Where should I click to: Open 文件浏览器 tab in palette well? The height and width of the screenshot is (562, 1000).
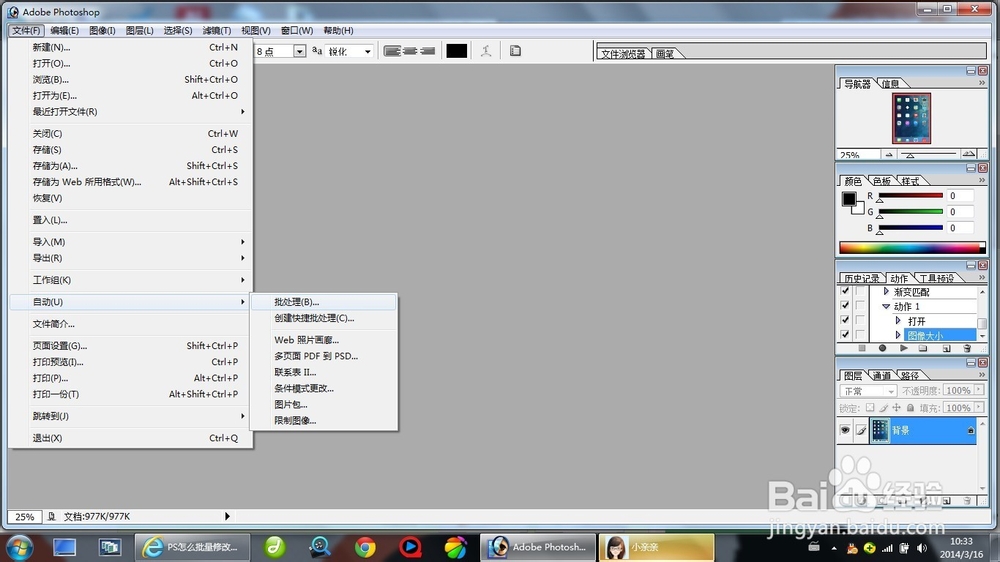(623, 54)
